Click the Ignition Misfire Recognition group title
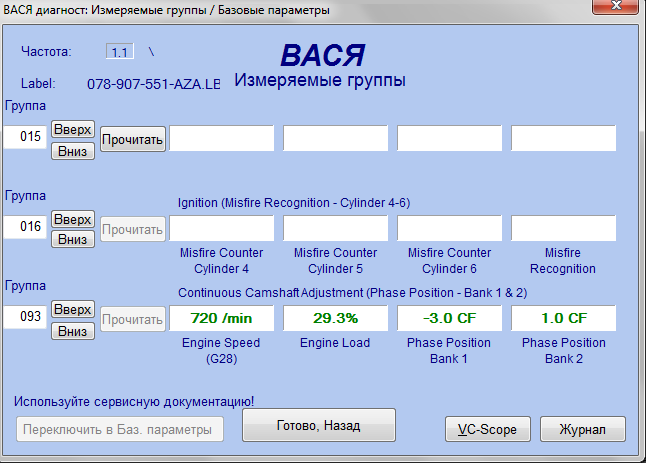646x463 pixels. point(294,203)
